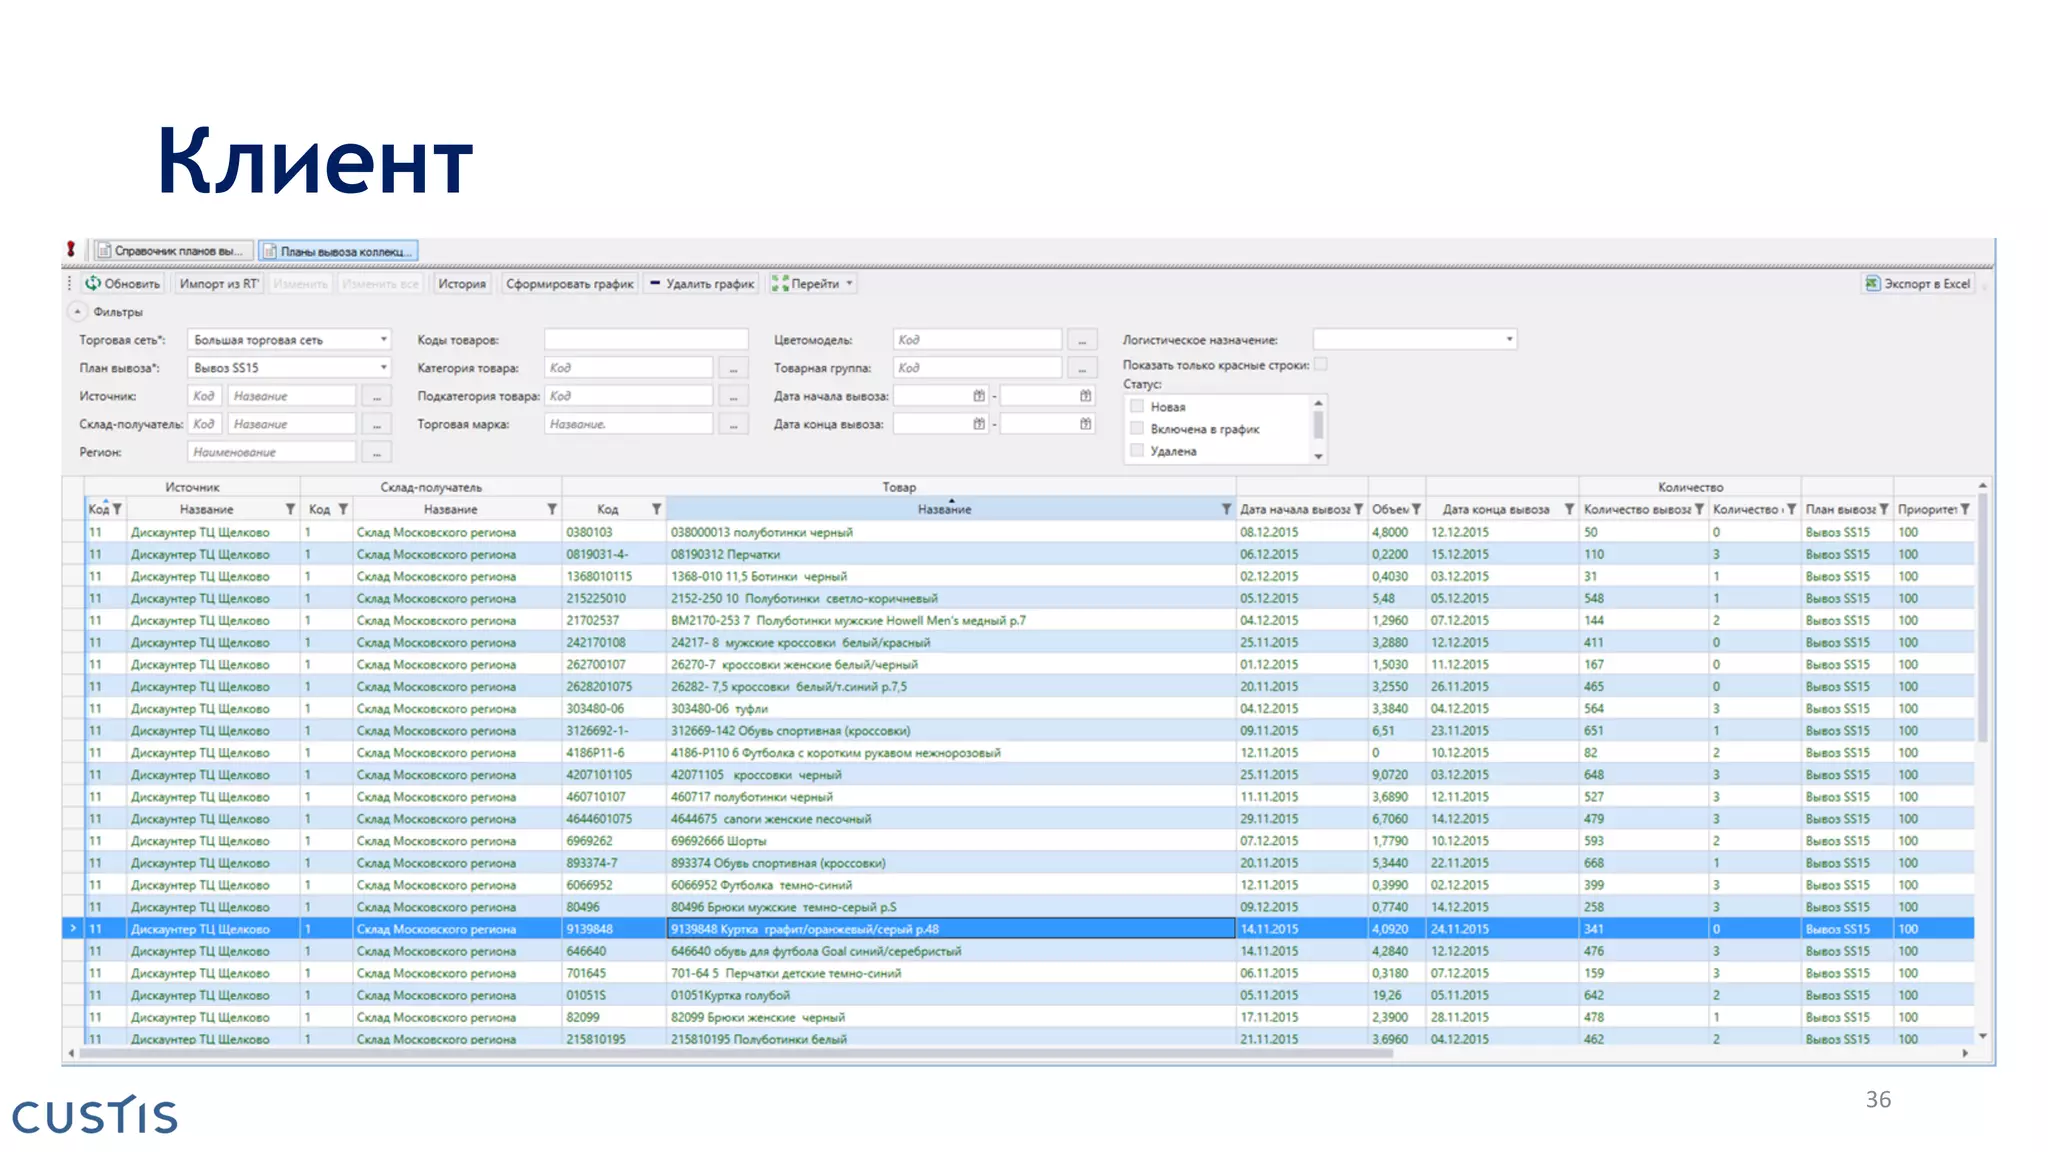Enable Показать только красные строки checkbox
2048x1152 pixels.
click(1320, 365)
